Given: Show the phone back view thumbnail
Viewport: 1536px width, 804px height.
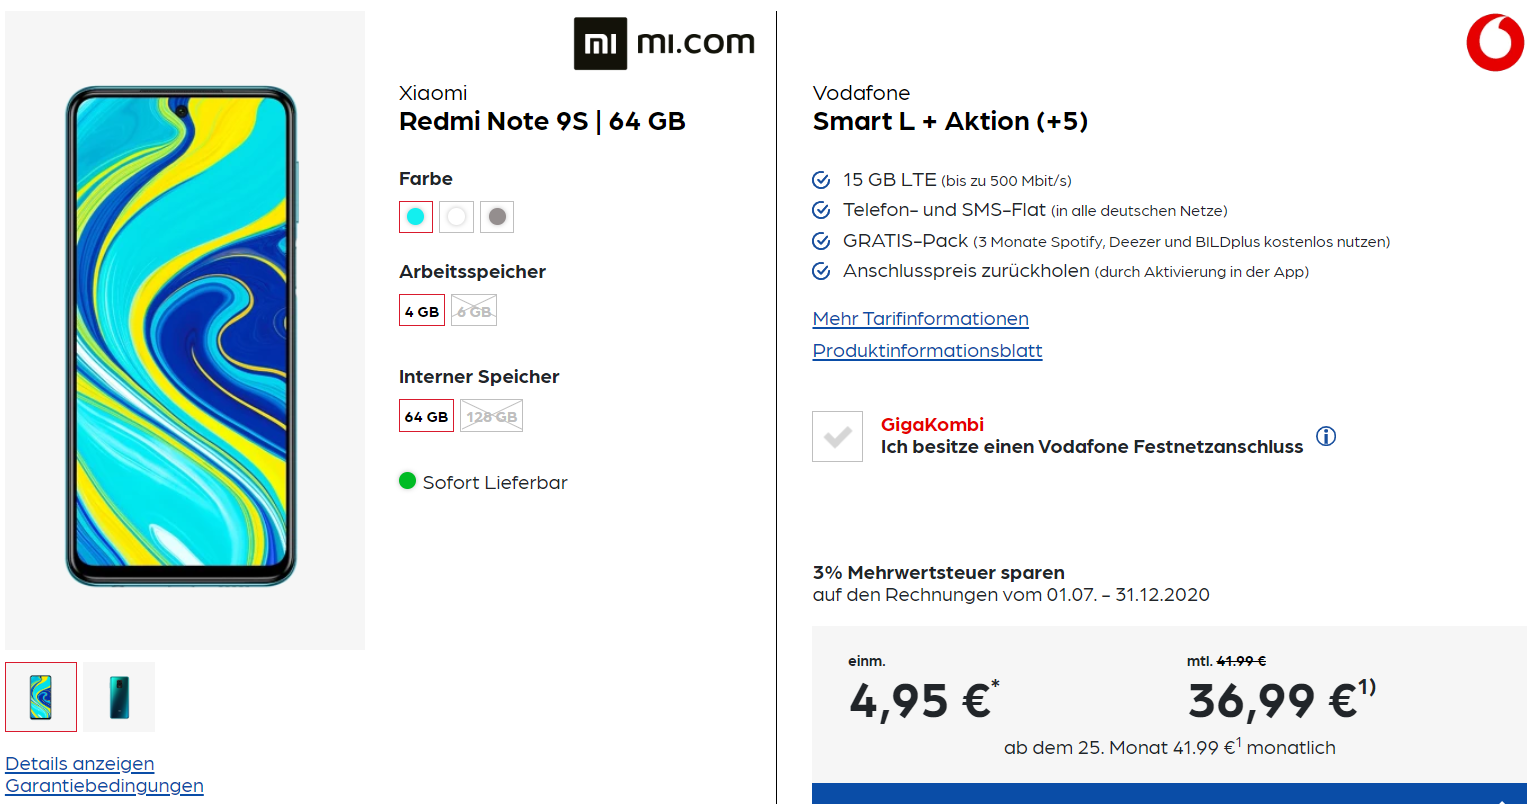Looking at the screenshot, I should [119, 697].
